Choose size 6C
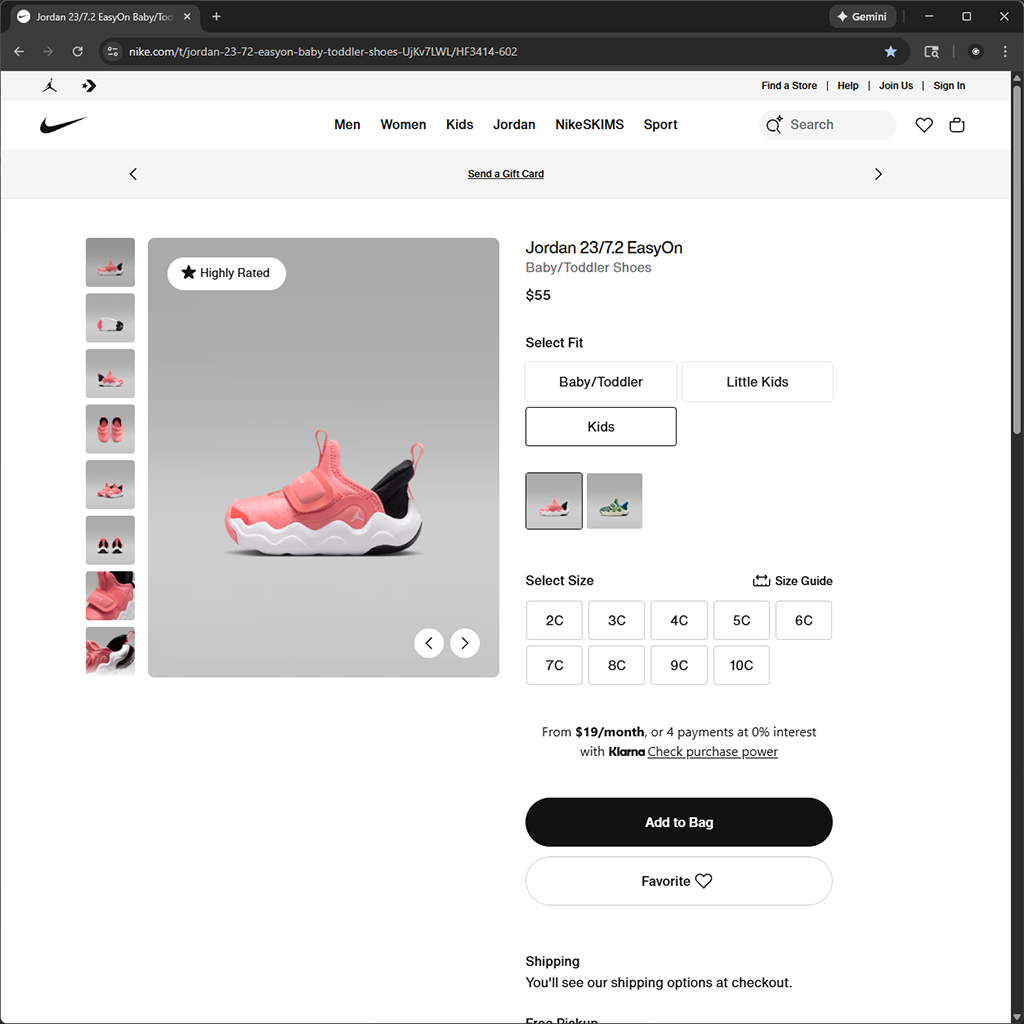The image size is (1024, 1024). (803, 620)
